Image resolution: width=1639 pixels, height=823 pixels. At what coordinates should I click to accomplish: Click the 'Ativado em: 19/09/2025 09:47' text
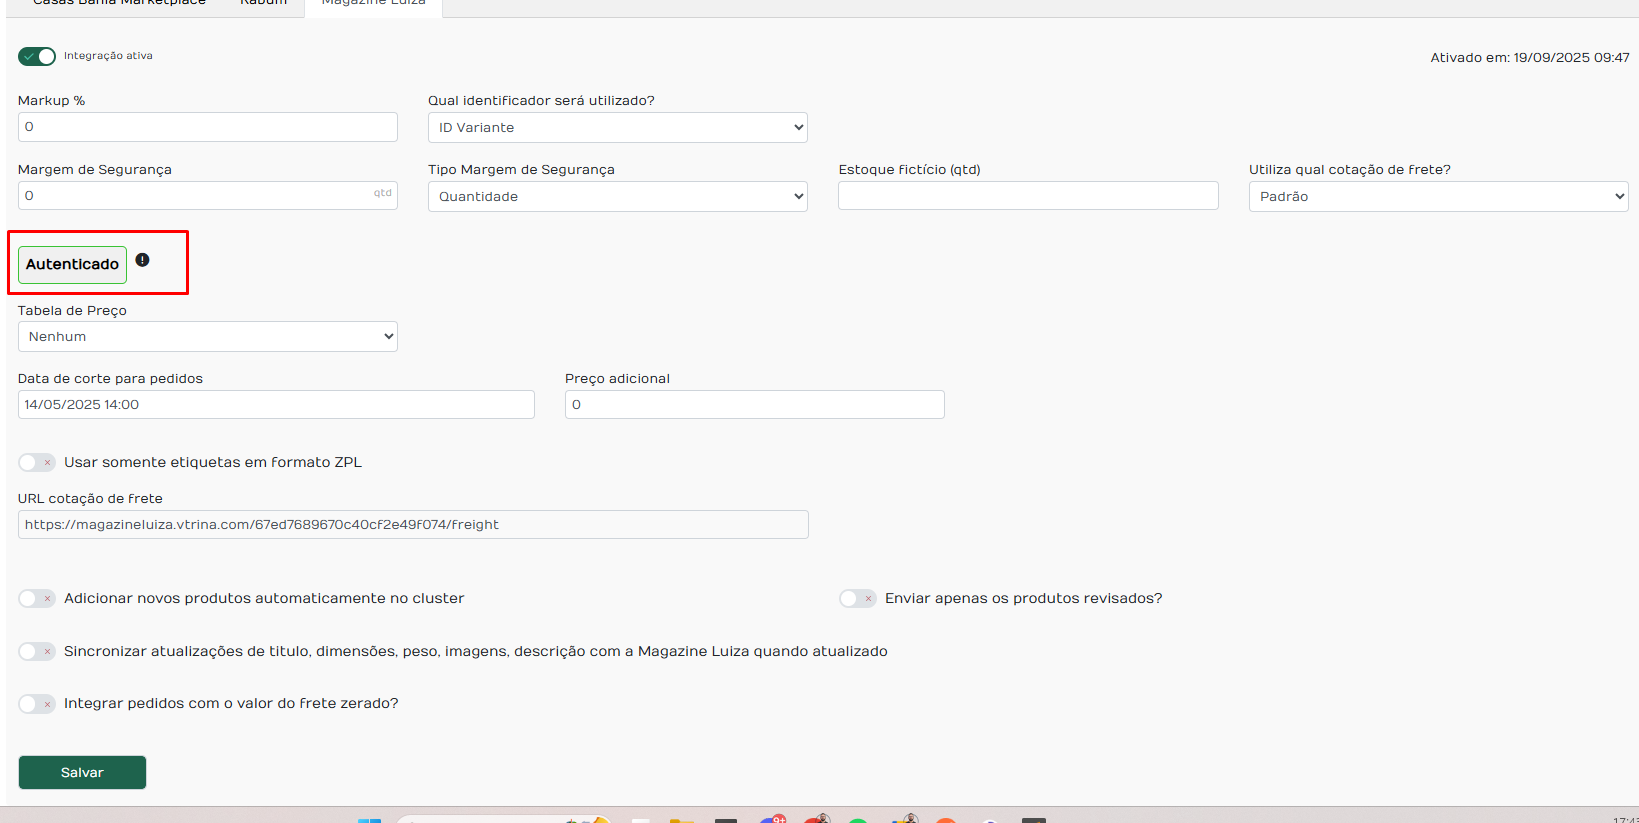[x=1529, y=58]
